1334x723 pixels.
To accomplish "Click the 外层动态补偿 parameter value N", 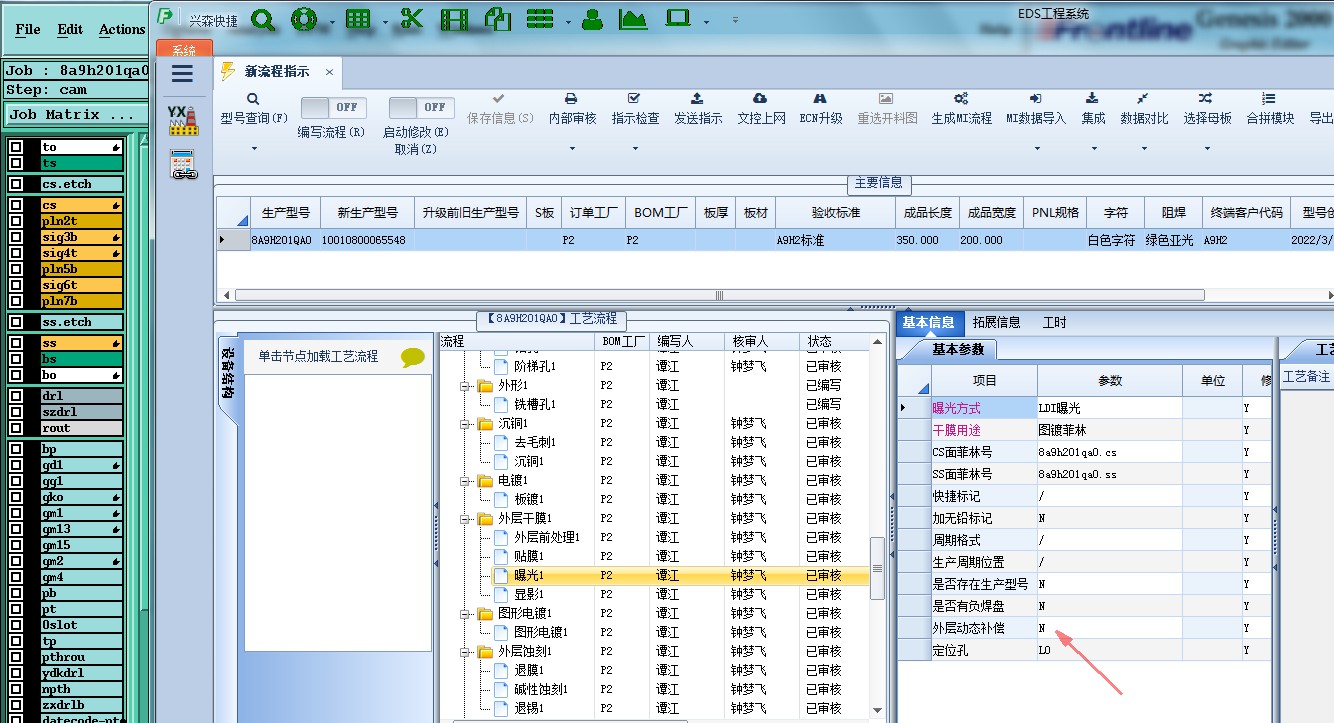I will pos(1109,628).
